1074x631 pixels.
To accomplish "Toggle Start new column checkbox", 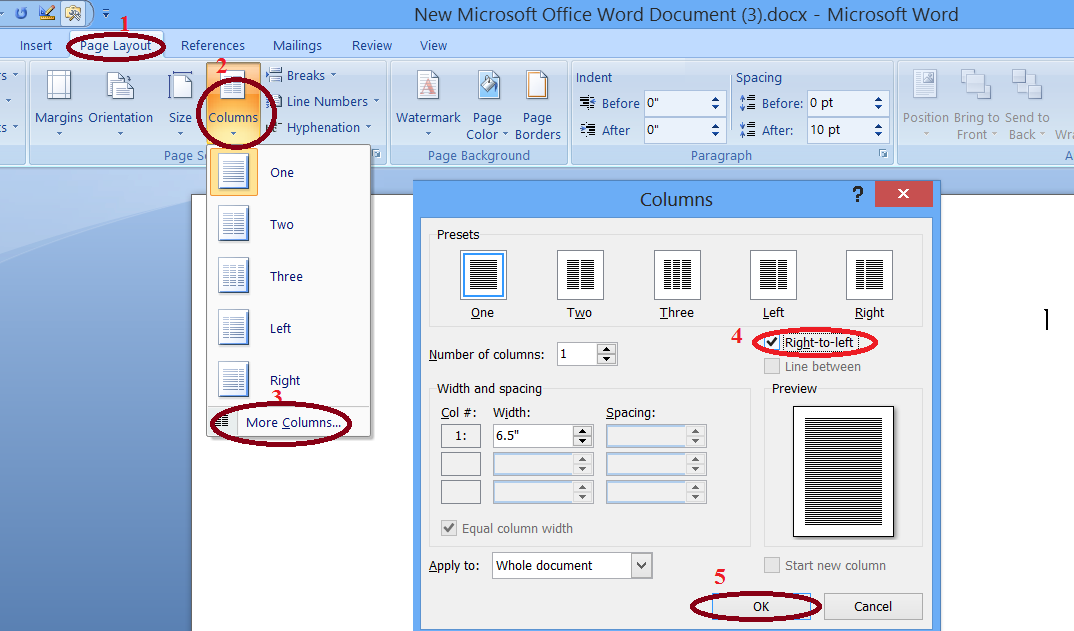I will [x=772, y=565].
